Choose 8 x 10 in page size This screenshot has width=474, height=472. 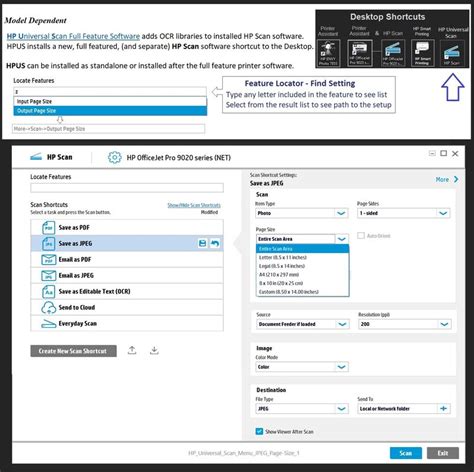302,283
